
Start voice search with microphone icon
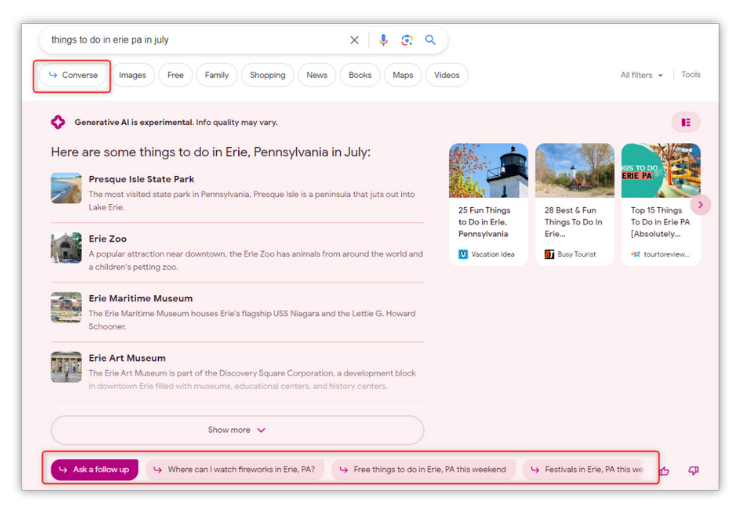(383, 40)
